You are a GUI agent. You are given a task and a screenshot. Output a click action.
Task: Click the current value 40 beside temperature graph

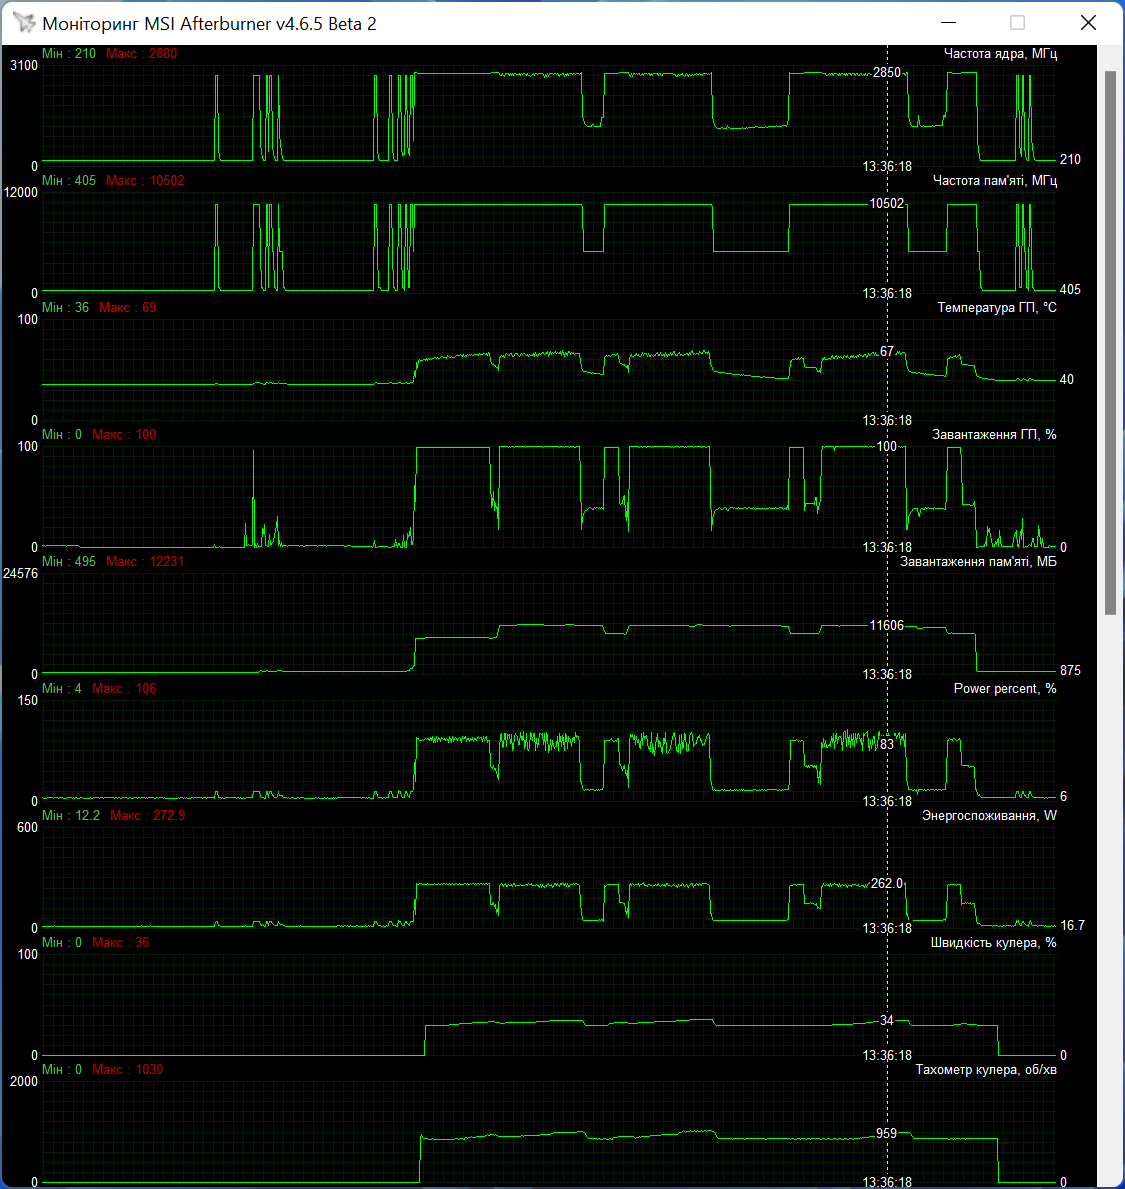click(x=1066, y=380)
